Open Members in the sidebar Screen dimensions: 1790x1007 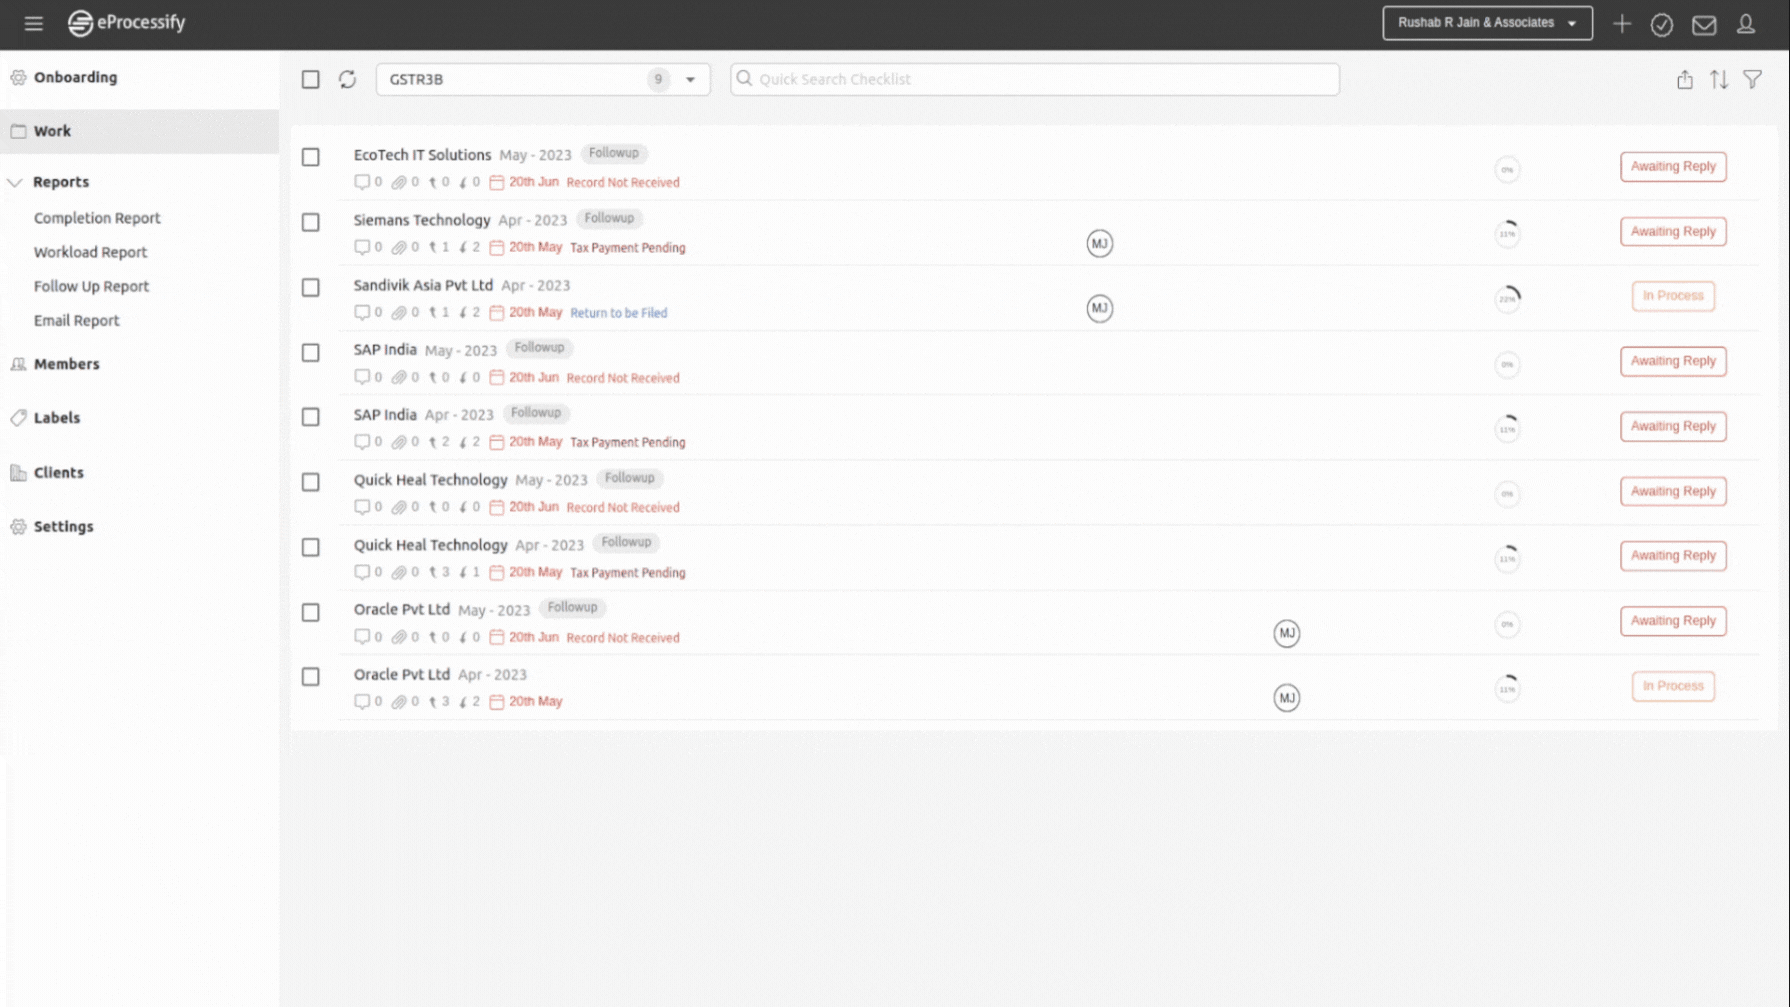[66, 364]
